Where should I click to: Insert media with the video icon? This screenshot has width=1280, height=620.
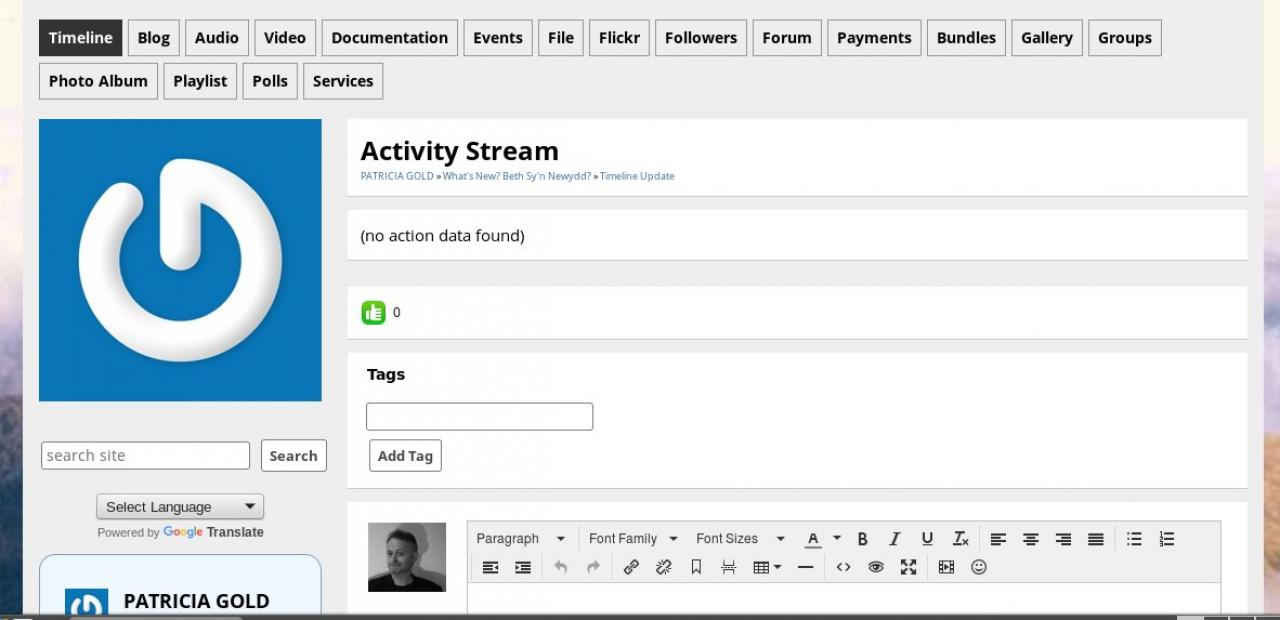946,567
